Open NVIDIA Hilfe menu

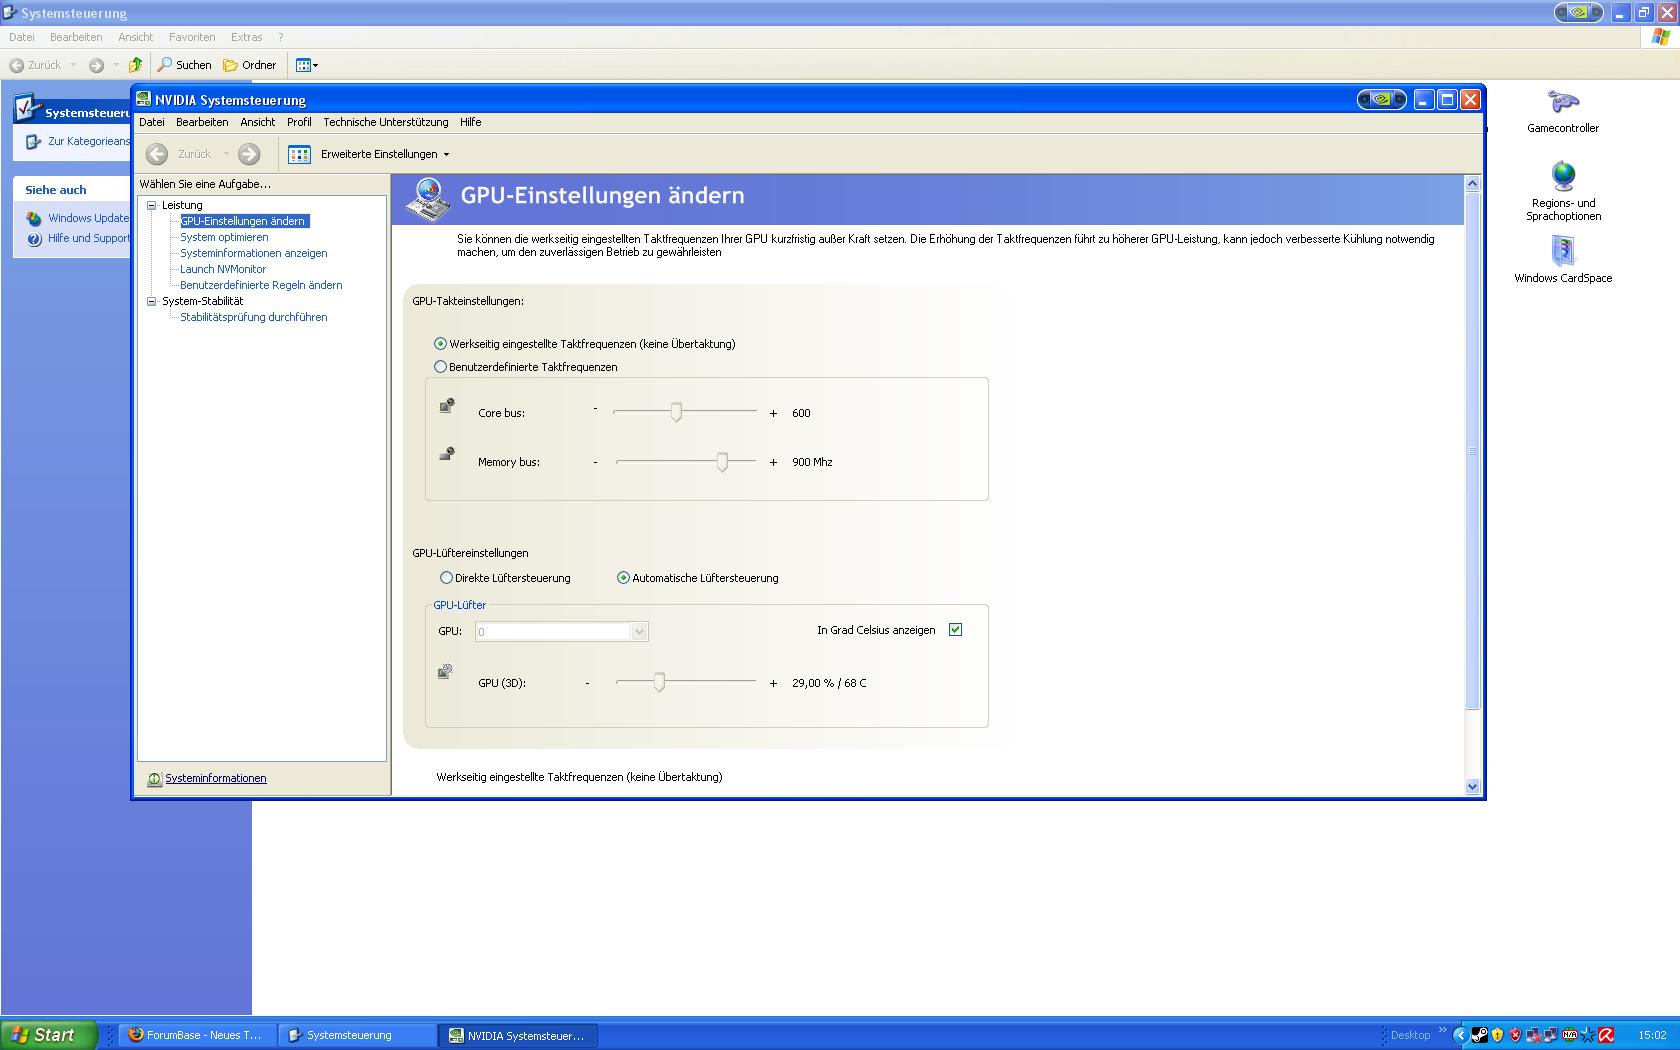tap(471, 122)
